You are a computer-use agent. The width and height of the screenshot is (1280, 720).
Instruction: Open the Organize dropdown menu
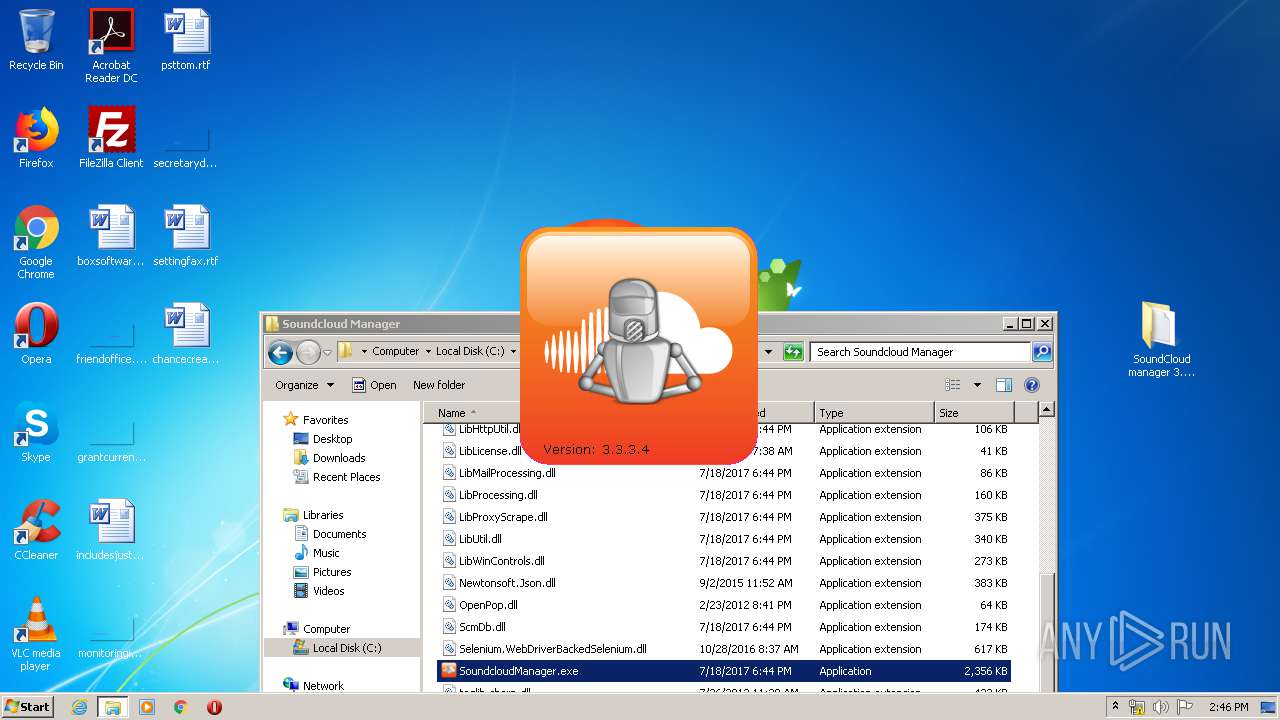(304, 385)
